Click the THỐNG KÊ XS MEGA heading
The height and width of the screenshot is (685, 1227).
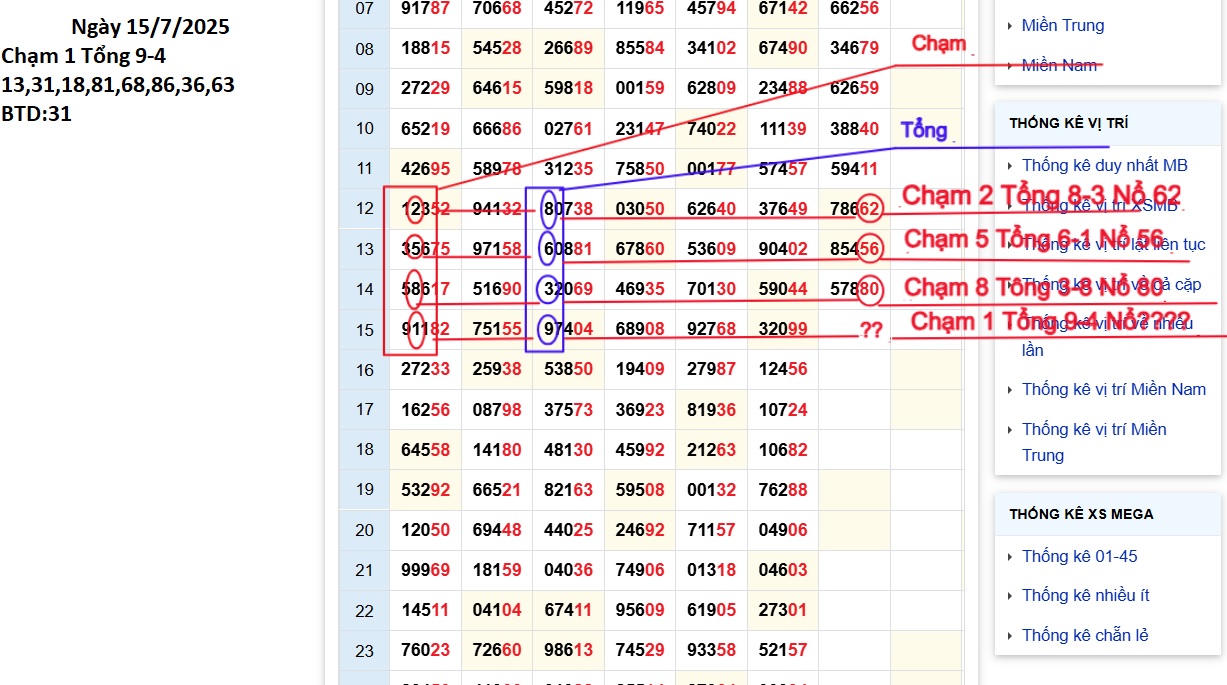(x=1081, y=514)
